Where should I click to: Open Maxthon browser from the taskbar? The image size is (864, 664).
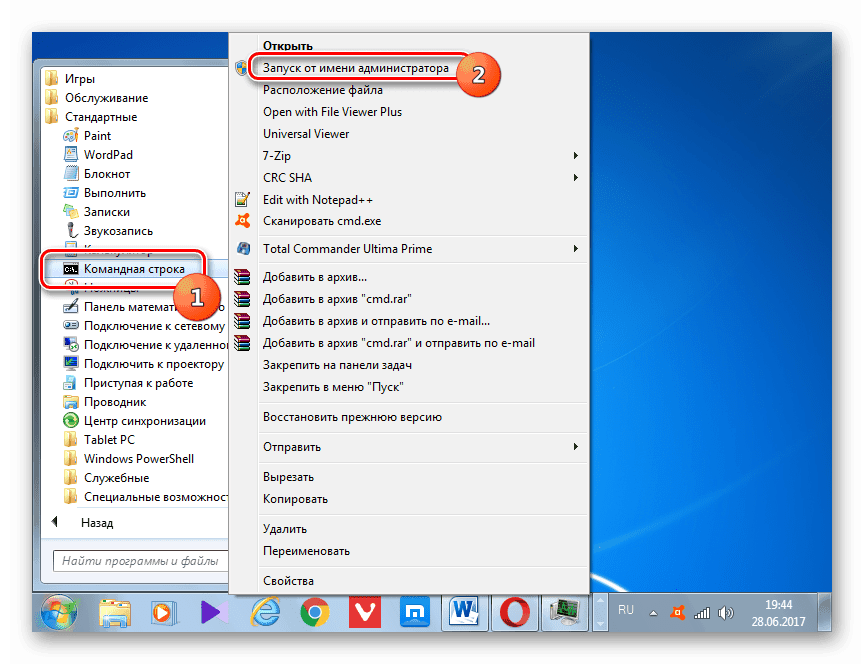[414, 612]
